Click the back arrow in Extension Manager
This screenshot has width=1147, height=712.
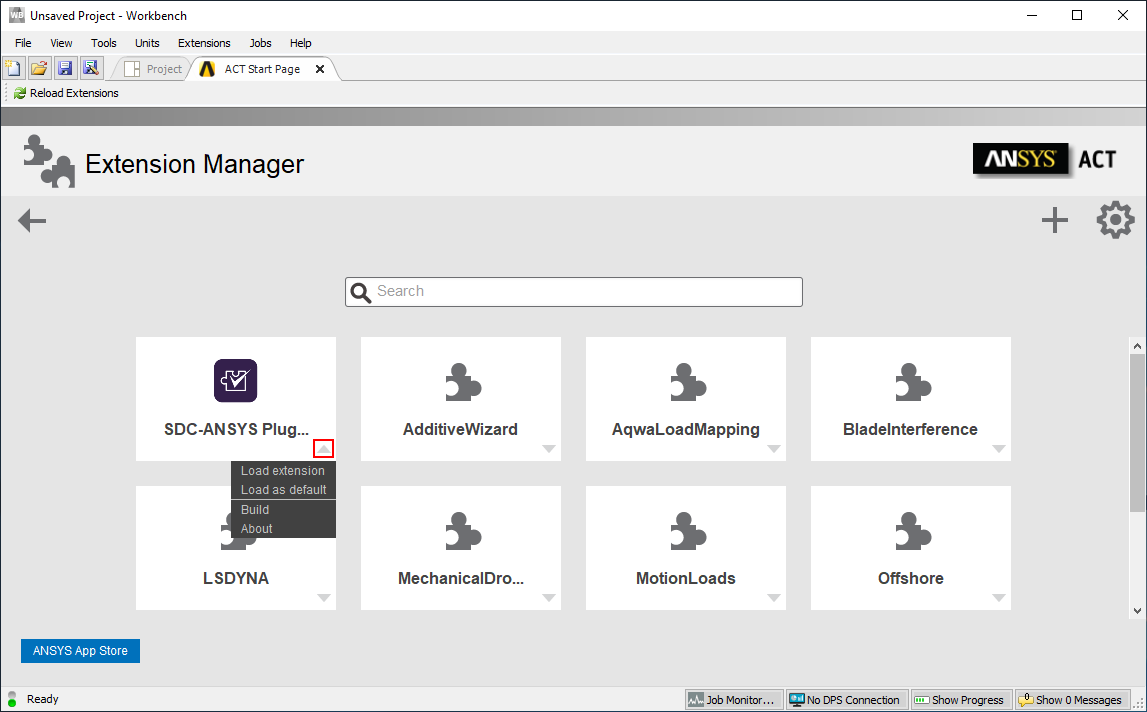point(32,221)
